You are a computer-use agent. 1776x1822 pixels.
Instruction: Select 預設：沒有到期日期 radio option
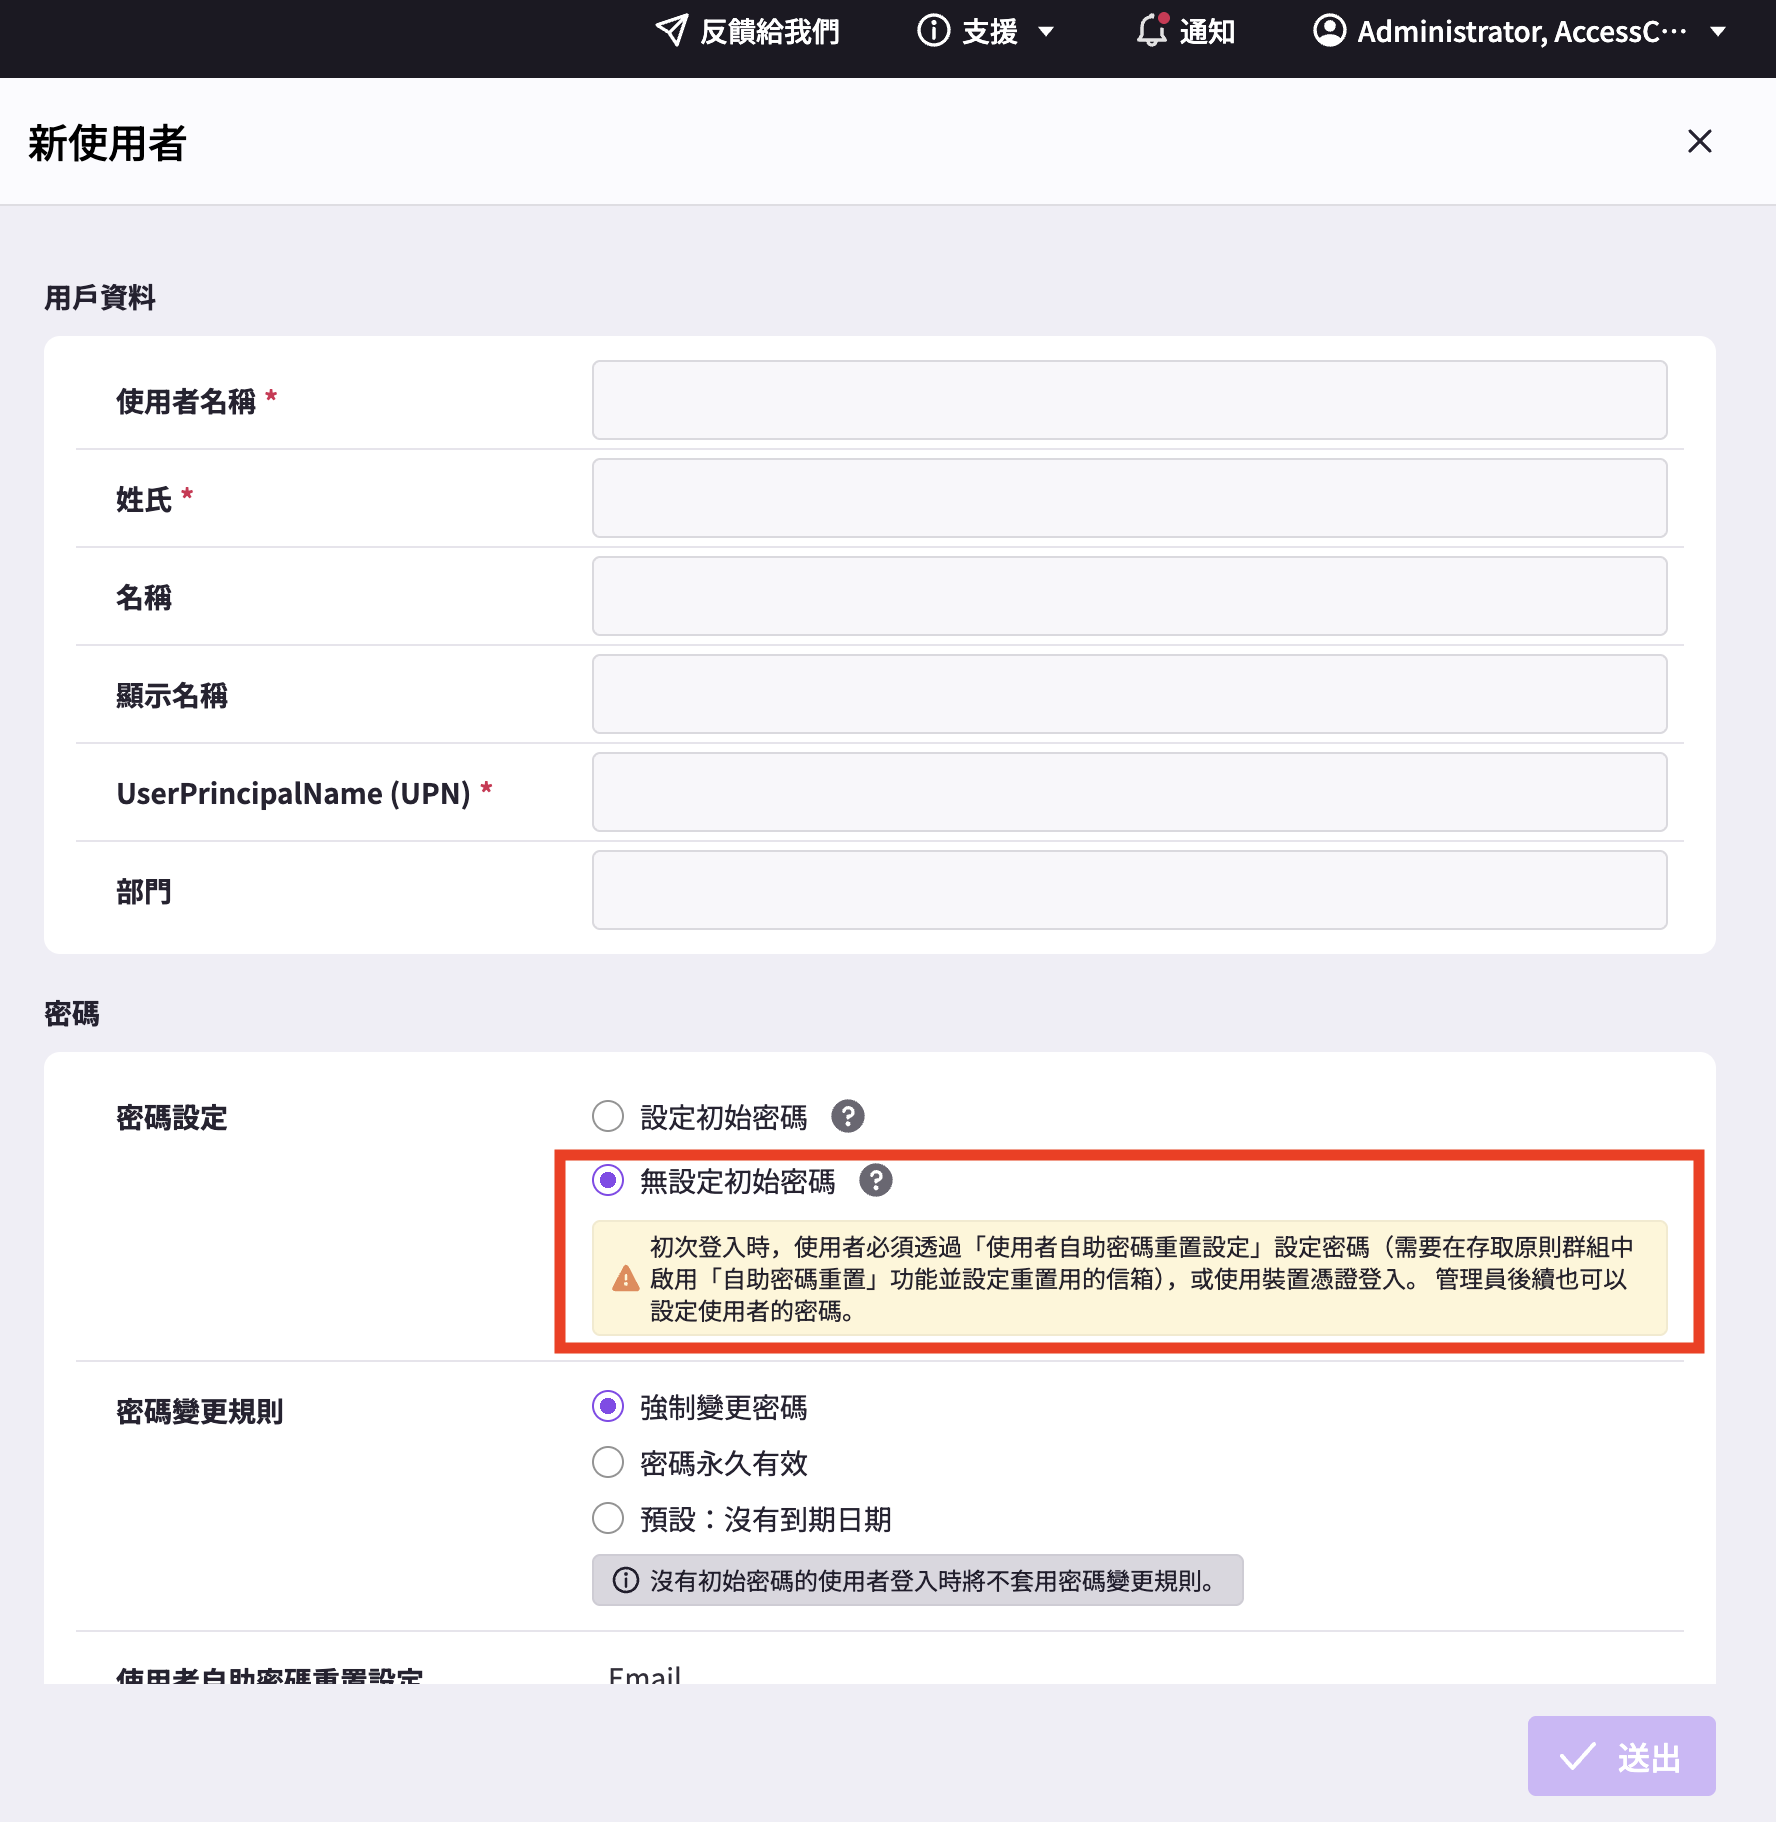tap(608, 1519)
